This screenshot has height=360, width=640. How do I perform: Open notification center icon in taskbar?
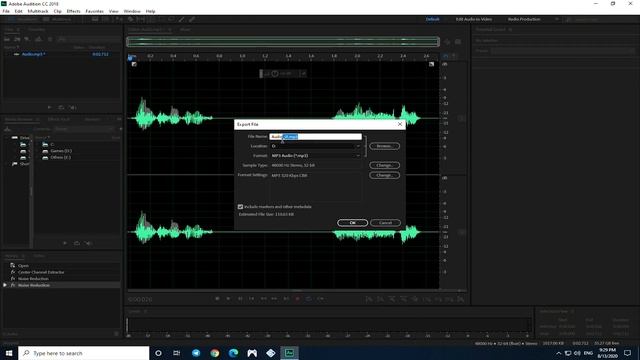628,353
